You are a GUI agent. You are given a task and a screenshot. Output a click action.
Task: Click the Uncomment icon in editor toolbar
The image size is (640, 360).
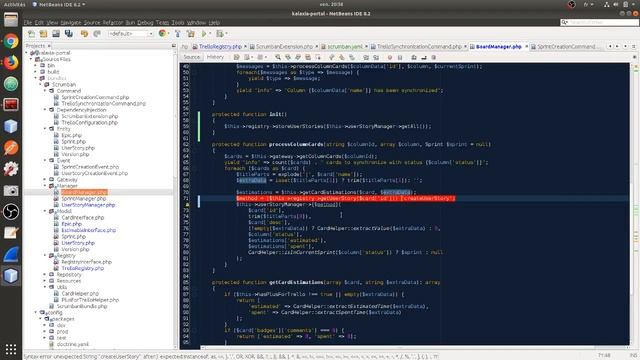424,58
